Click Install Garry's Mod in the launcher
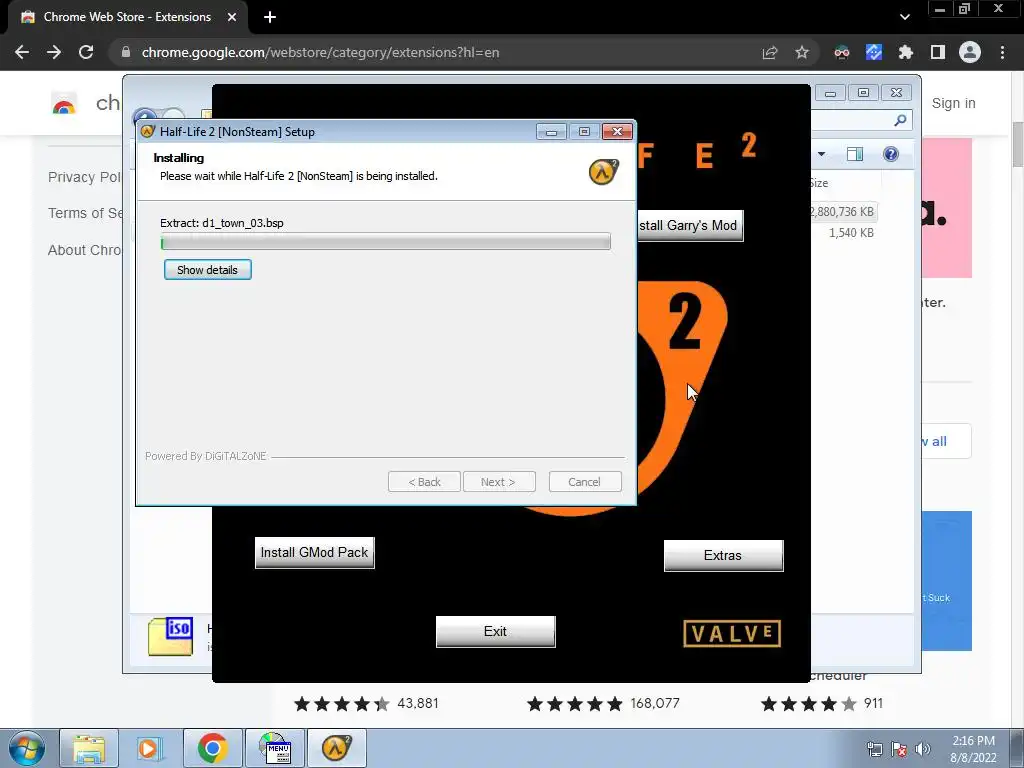 [x=690, y=226]
